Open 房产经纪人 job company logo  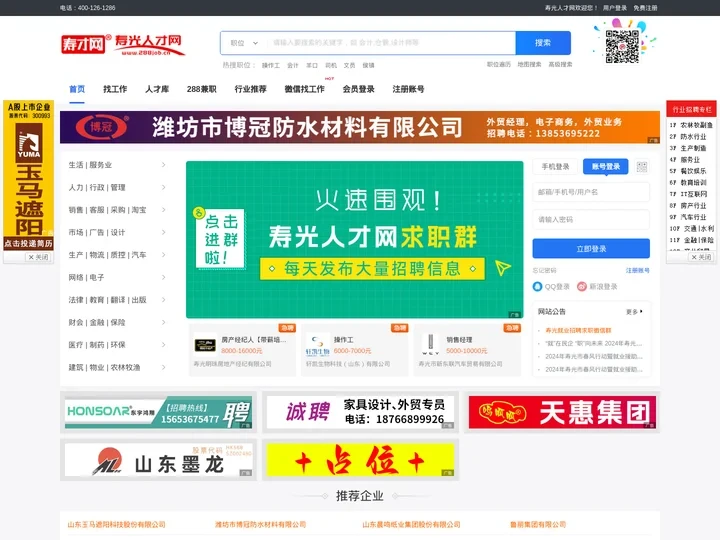[205, 345]
